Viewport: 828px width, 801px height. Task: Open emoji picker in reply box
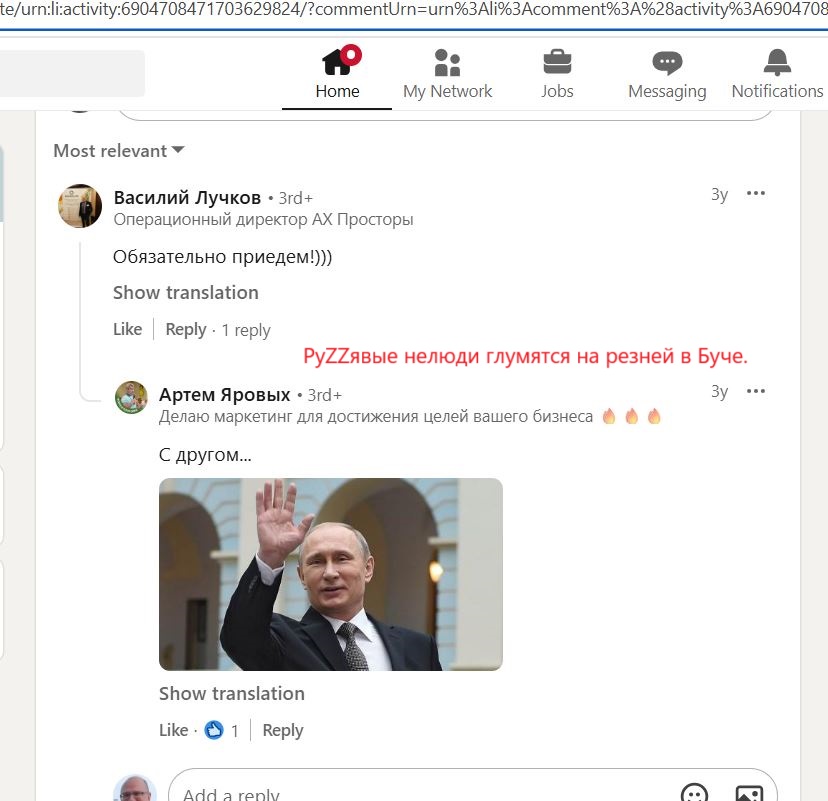pyautogui.click(x=694, y=792)
